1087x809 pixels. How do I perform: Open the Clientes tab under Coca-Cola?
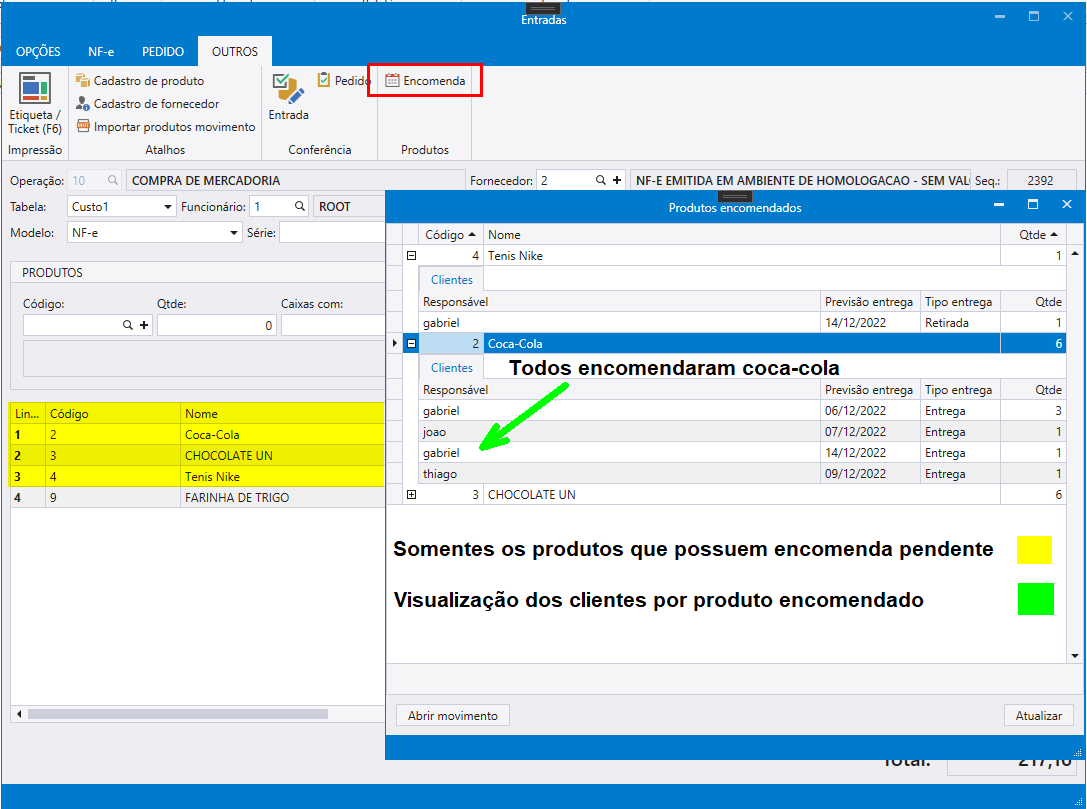(x=451, y=367)
